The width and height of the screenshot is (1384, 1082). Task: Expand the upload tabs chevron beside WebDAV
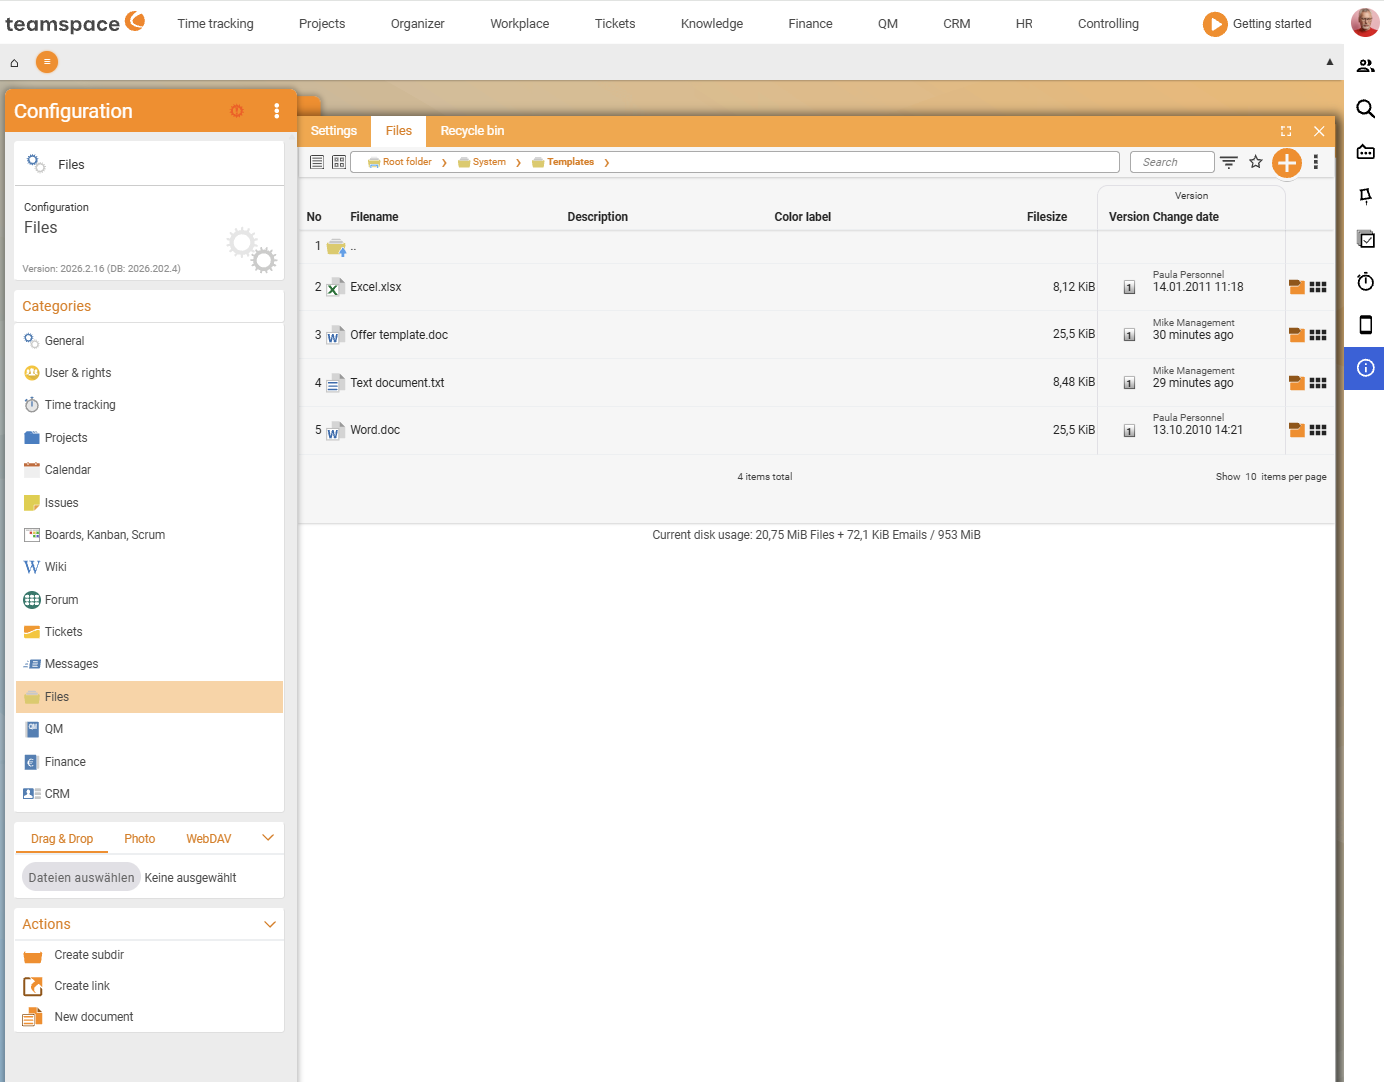pos(268,838)
